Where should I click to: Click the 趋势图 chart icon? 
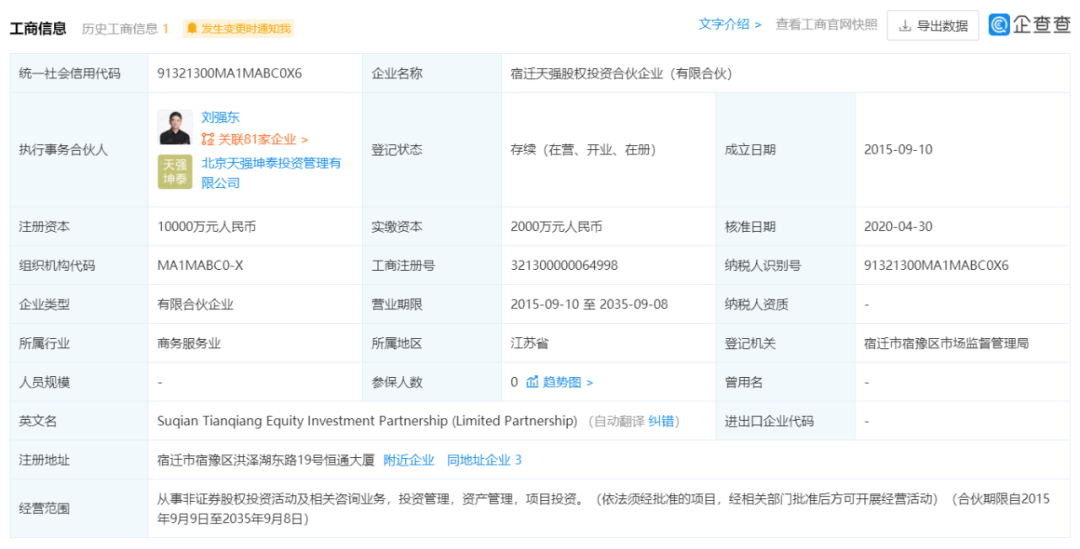tap(532, 382)
